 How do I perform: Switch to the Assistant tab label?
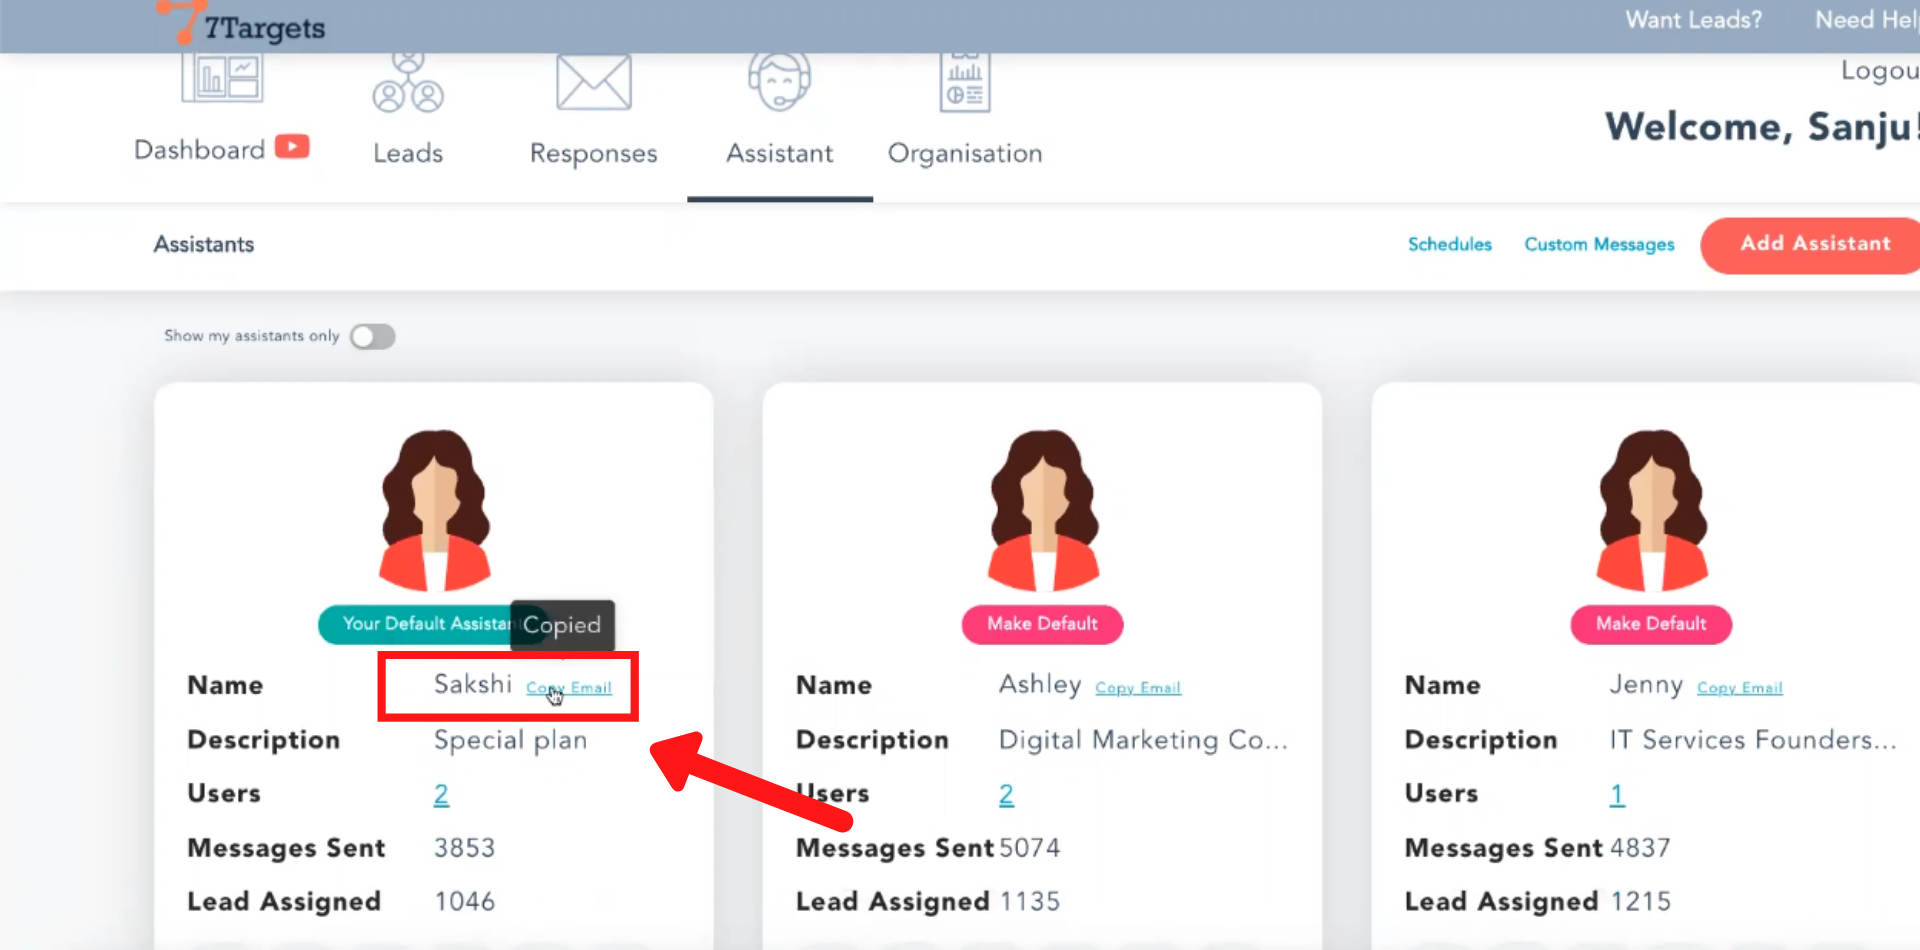click(779, 153)
